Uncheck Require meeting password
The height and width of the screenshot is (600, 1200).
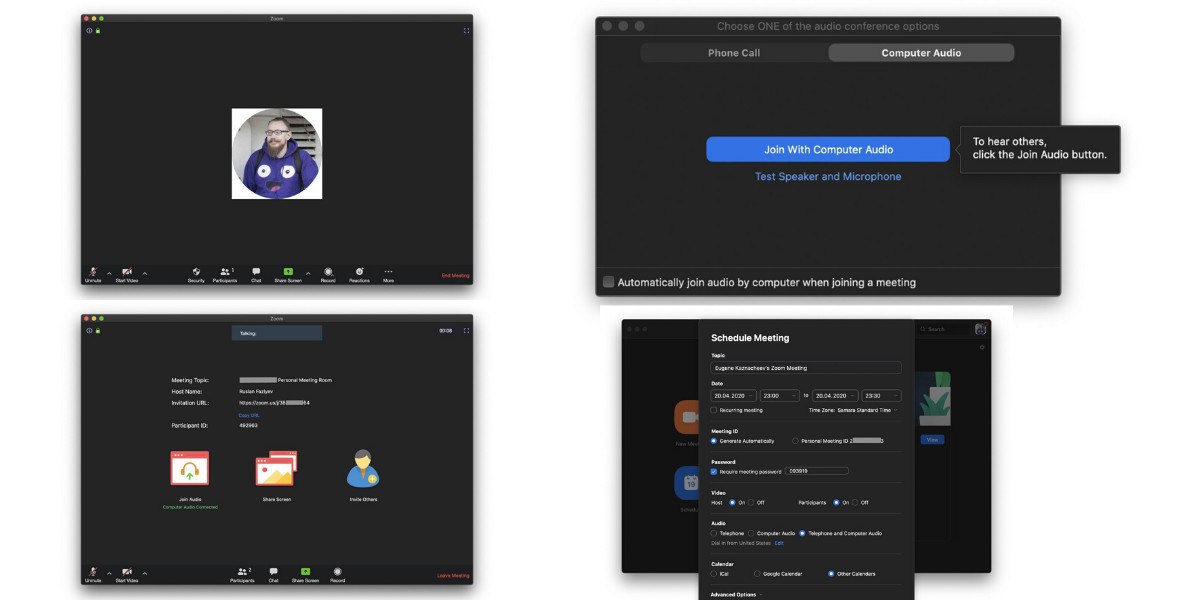point(713,471)
